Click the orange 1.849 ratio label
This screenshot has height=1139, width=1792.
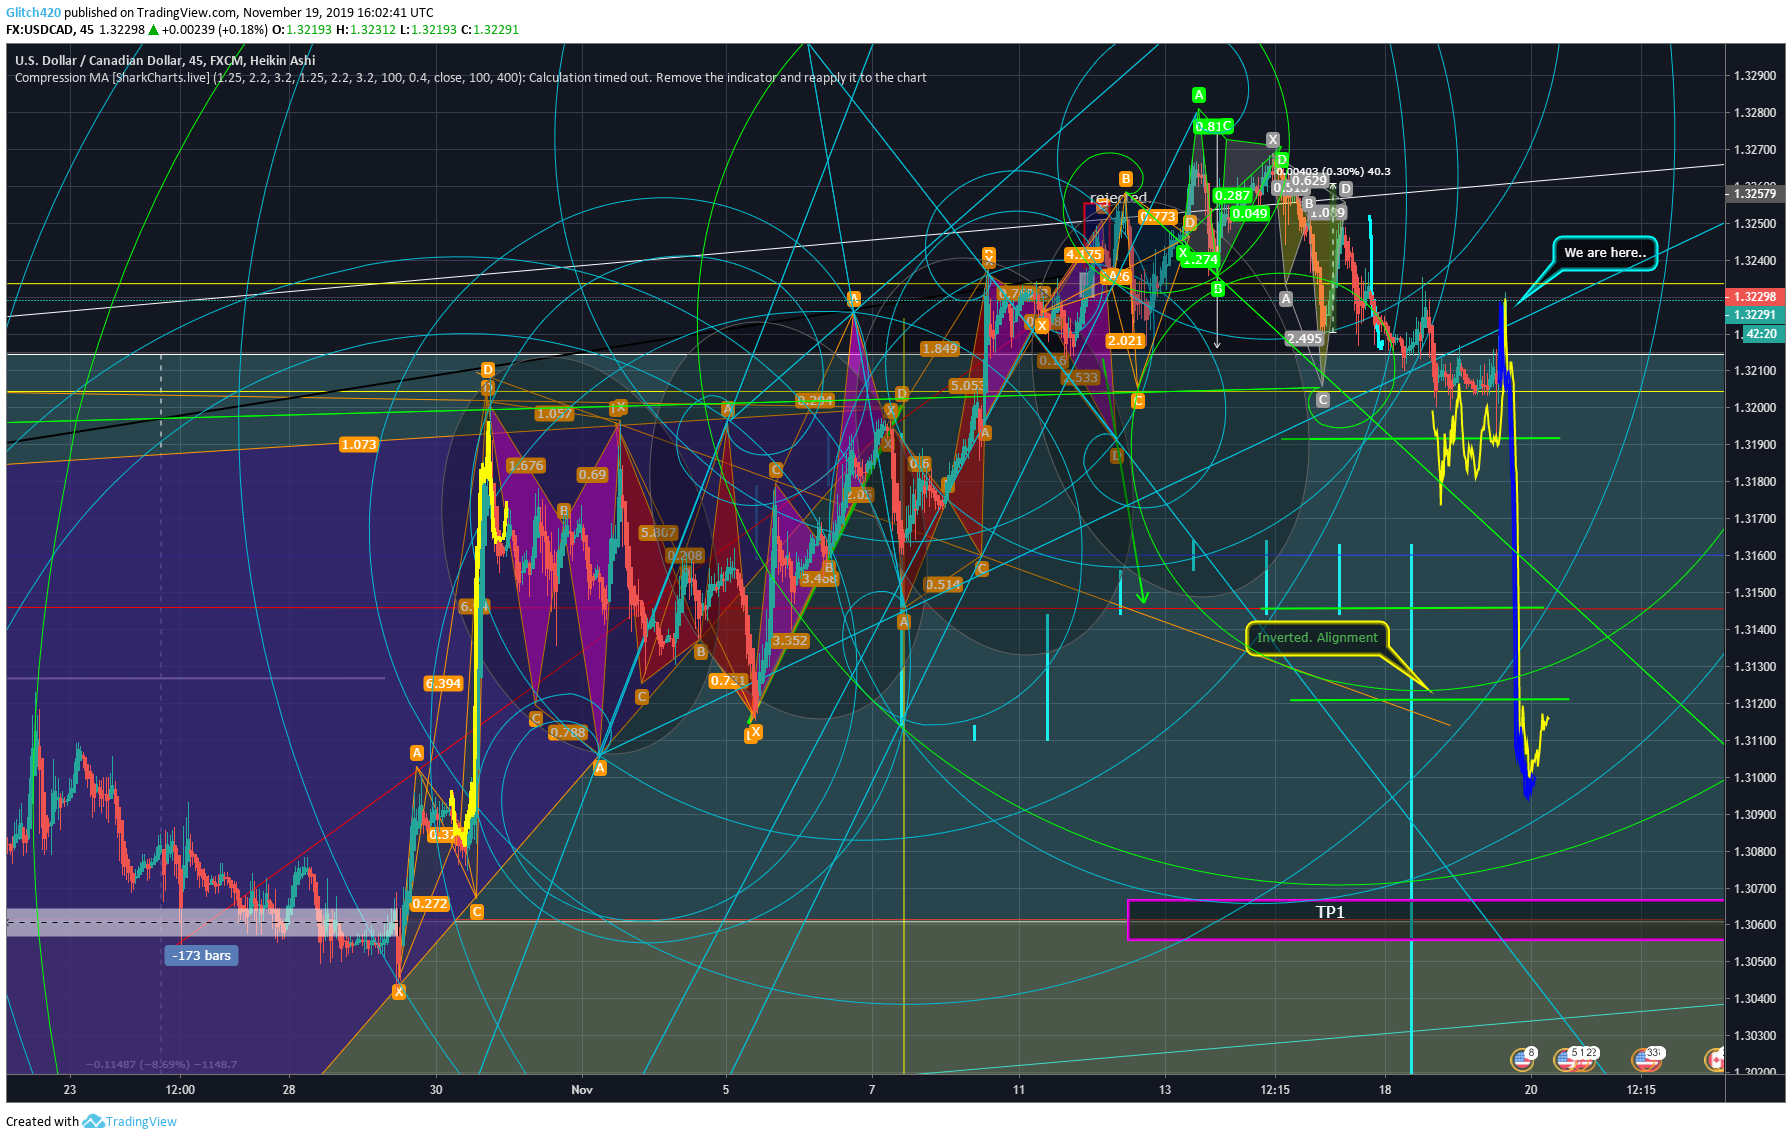(x=939, y=348)
